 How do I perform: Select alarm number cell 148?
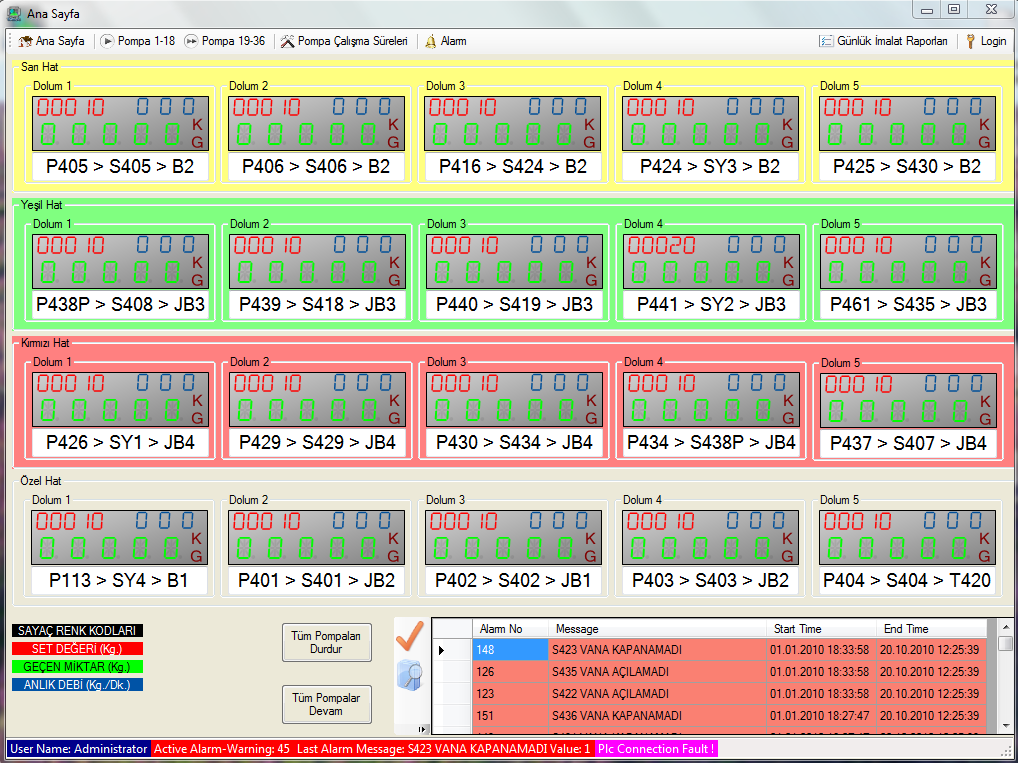click(510, 650)
